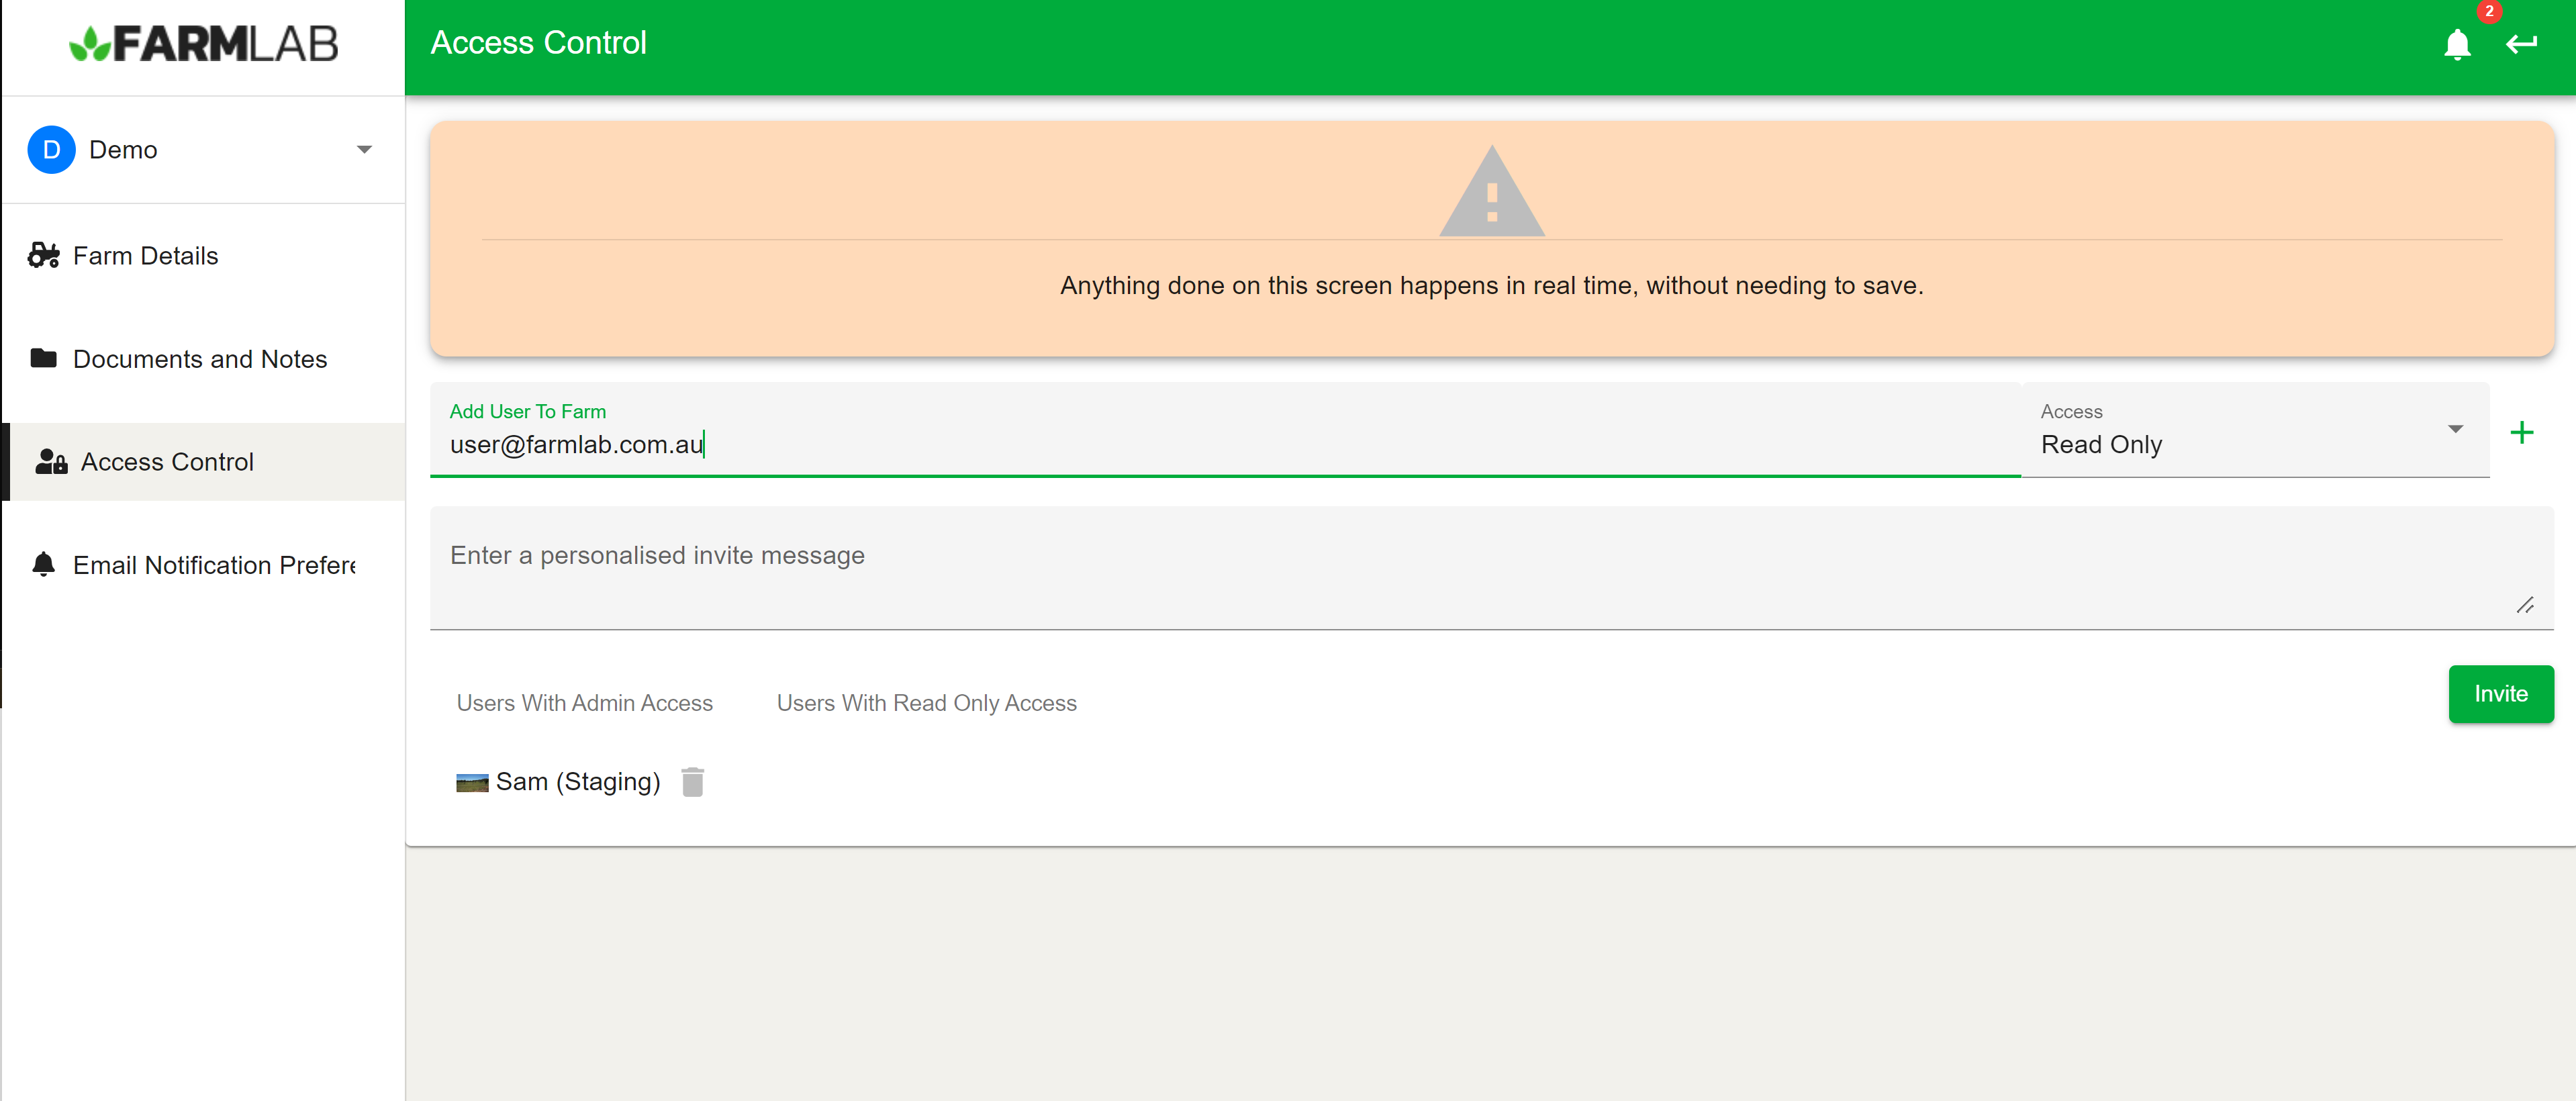Switch to Users With Read Only Access tab
This screenshot has height=1101, width=2576.
click(x=926, y=703)
